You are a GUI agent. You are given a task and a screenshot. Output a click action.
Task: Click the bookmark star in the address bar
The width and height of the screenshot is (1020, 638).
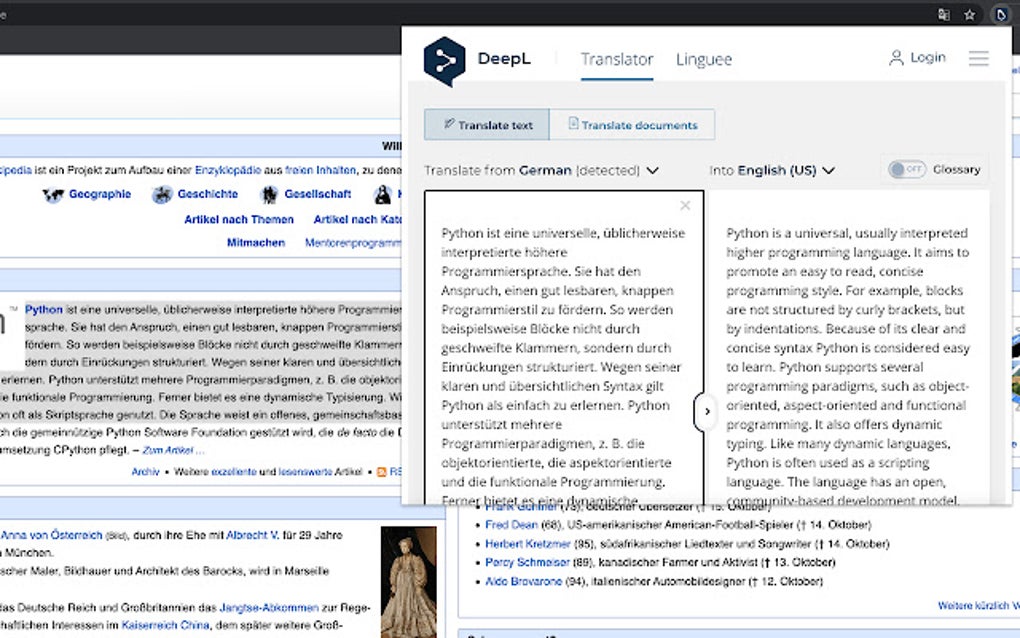click(969, 15)
